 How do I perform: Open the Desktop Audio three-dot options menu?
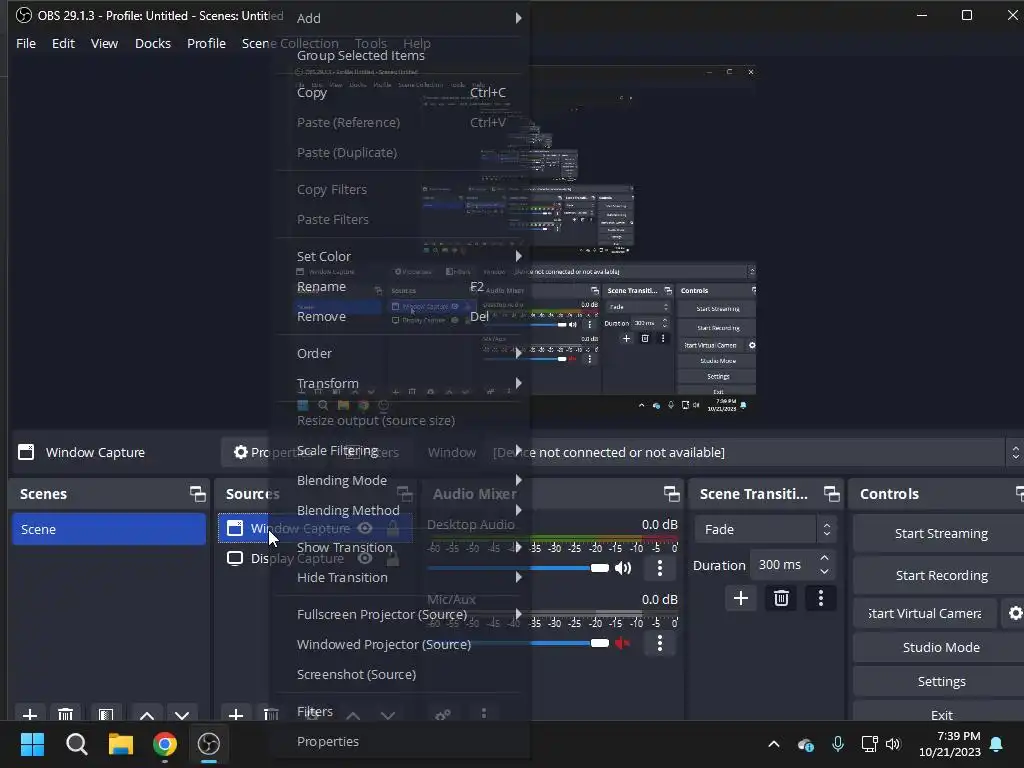(x=660, y=568)
